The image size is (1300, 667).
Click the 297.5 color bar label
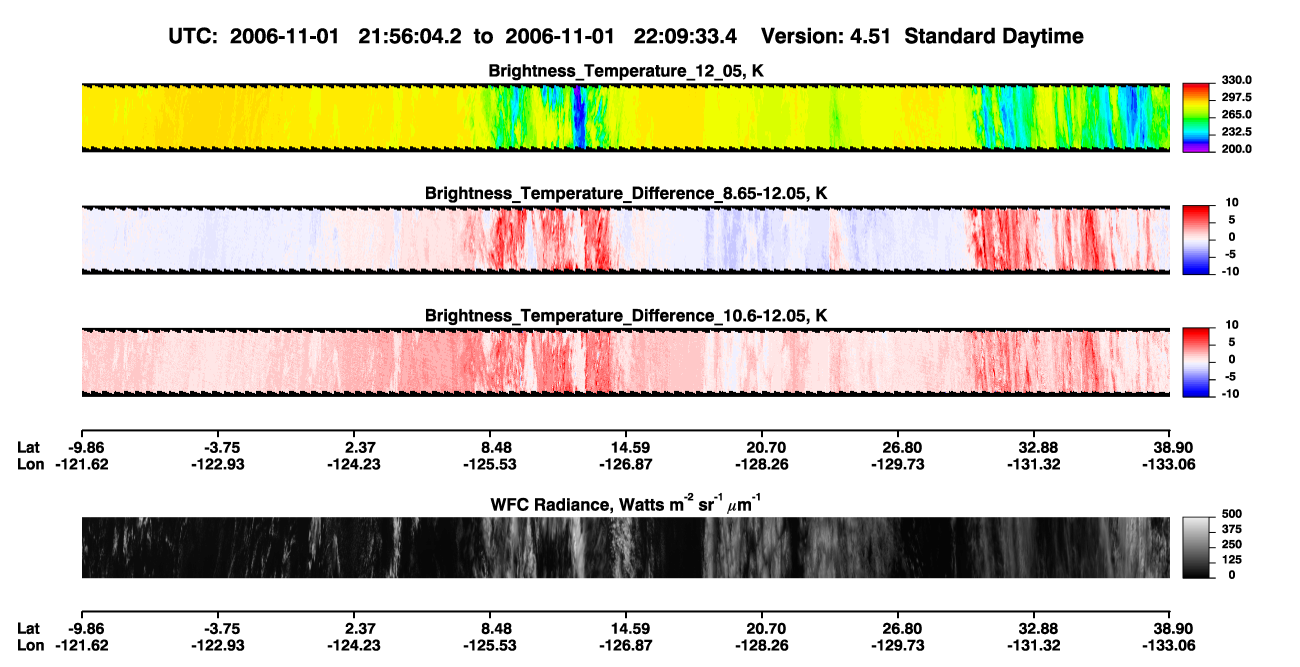pyautogui.click(x=1238, y=97)
